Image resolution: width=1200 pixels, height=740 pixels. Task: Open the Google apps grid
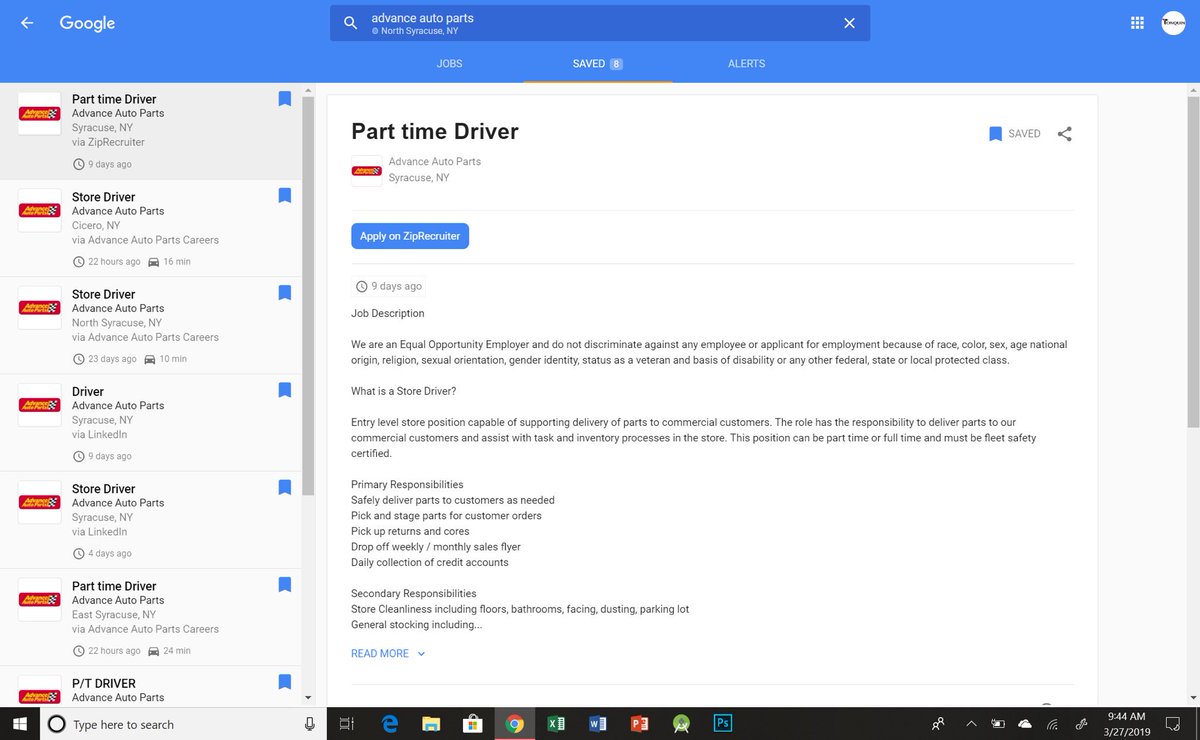click(1137, 23)
